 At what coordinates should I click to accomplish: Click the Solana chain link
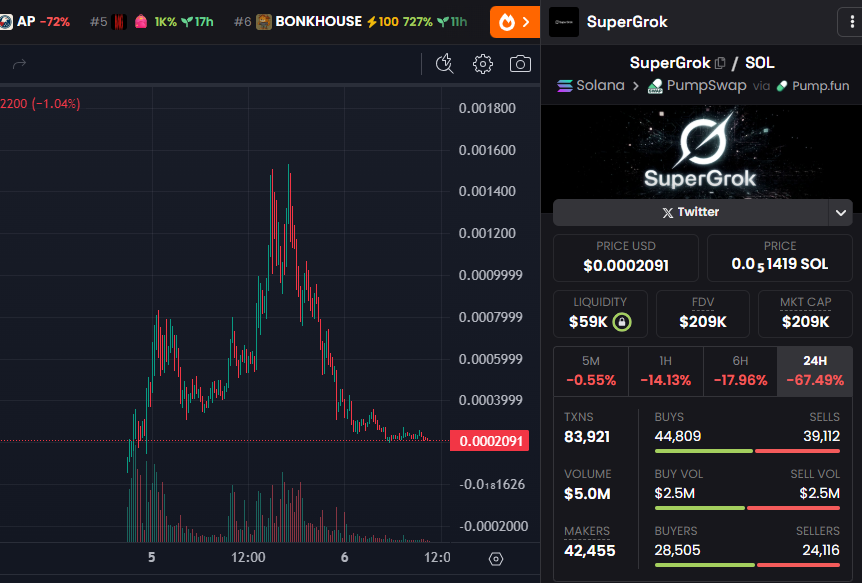[x=590, y=86]
